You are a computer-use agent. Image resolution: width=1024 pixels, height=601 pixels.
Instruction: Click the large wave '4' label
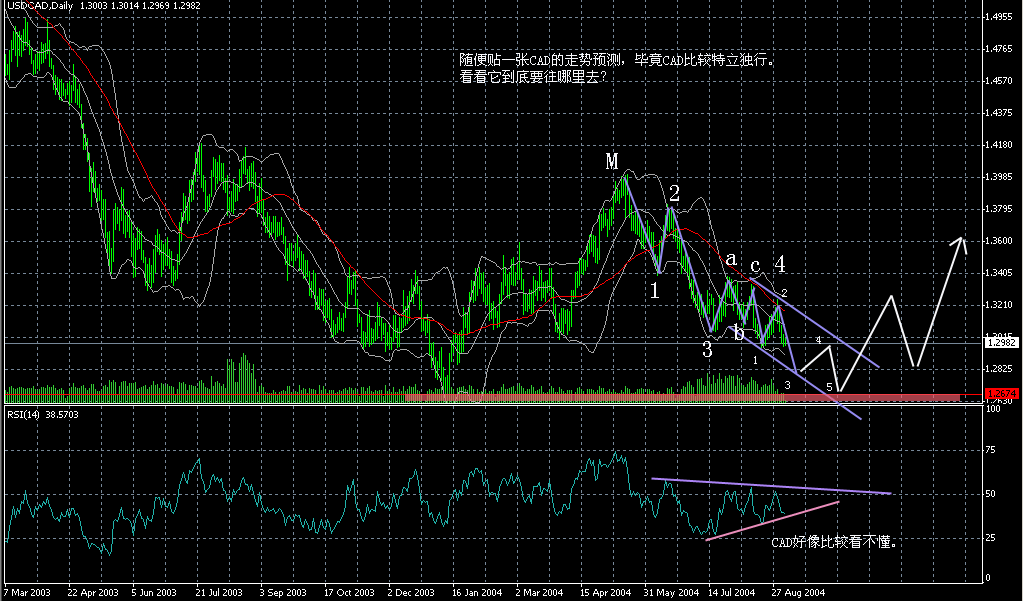(779, 263)
